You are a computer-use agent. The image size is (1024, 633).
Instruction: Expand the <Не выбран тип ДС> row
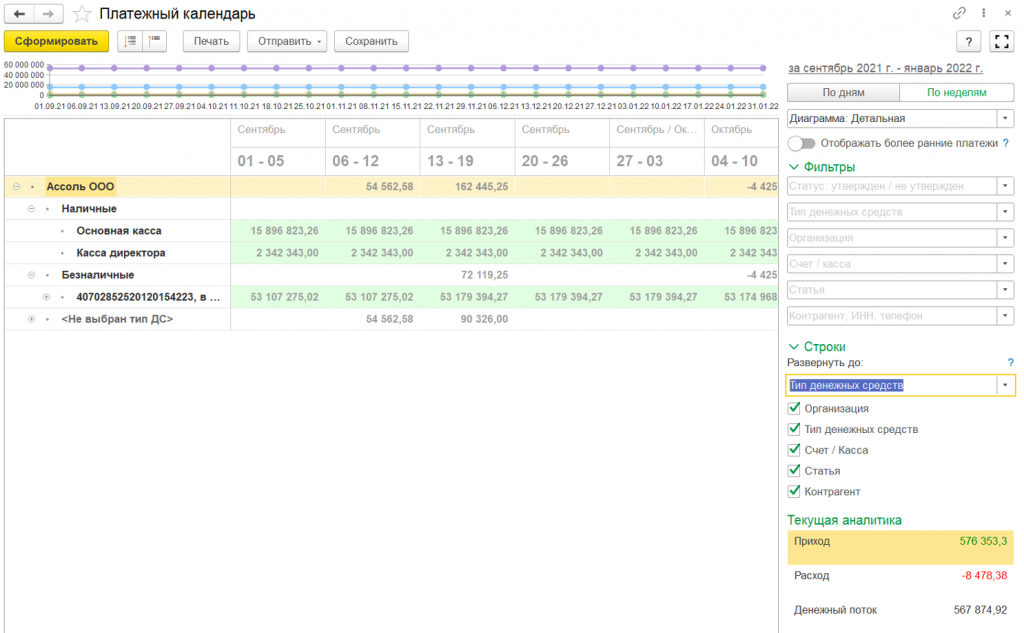pyautogui.click(x=31, y=319)
